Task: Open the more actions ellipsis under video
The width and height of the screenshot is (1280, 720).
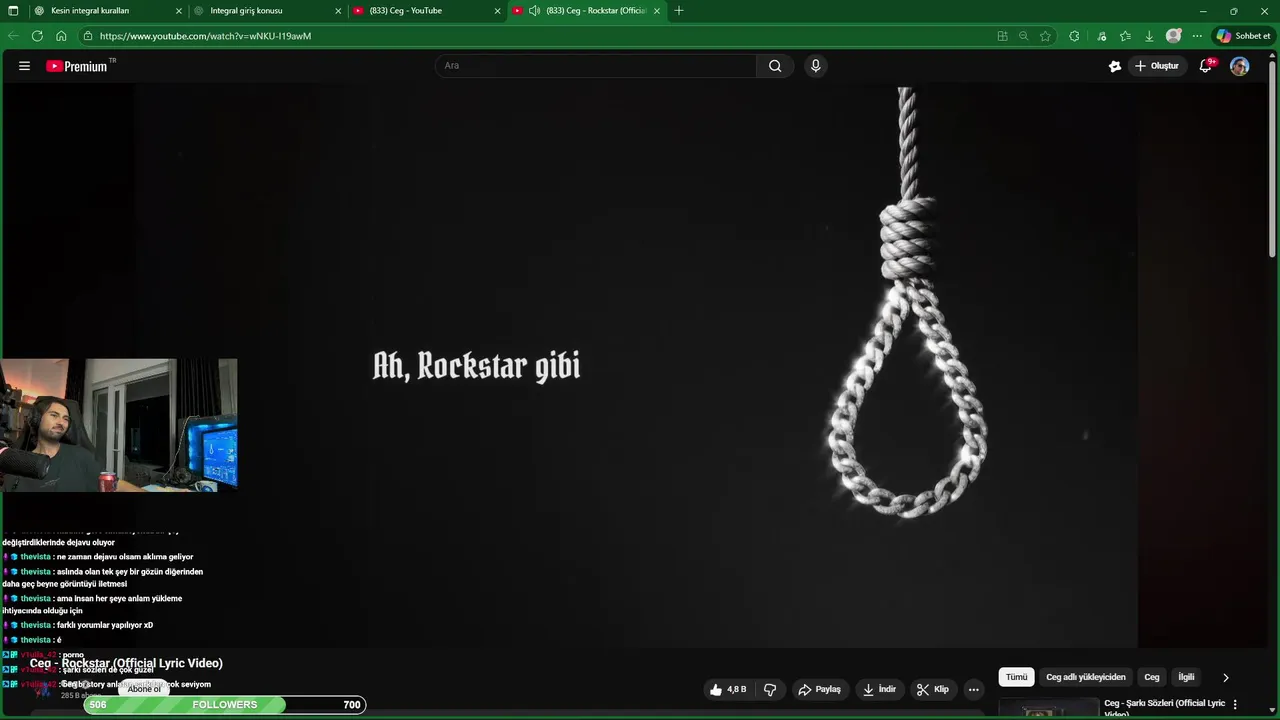Action: (973, 689)
